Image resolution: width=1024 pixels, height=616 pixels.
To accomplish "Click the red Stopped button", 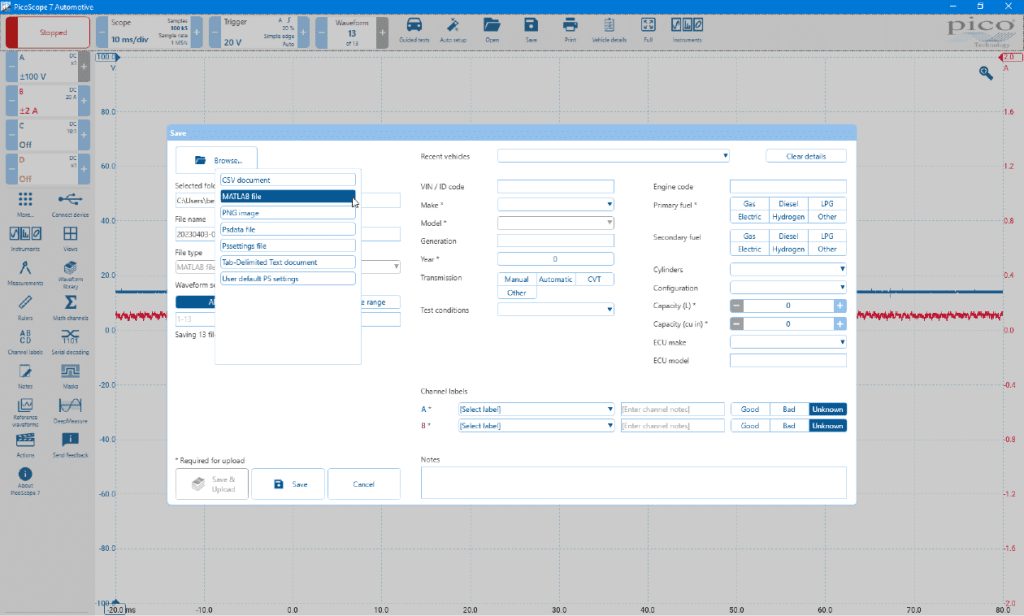I will [x=48, y=32].
